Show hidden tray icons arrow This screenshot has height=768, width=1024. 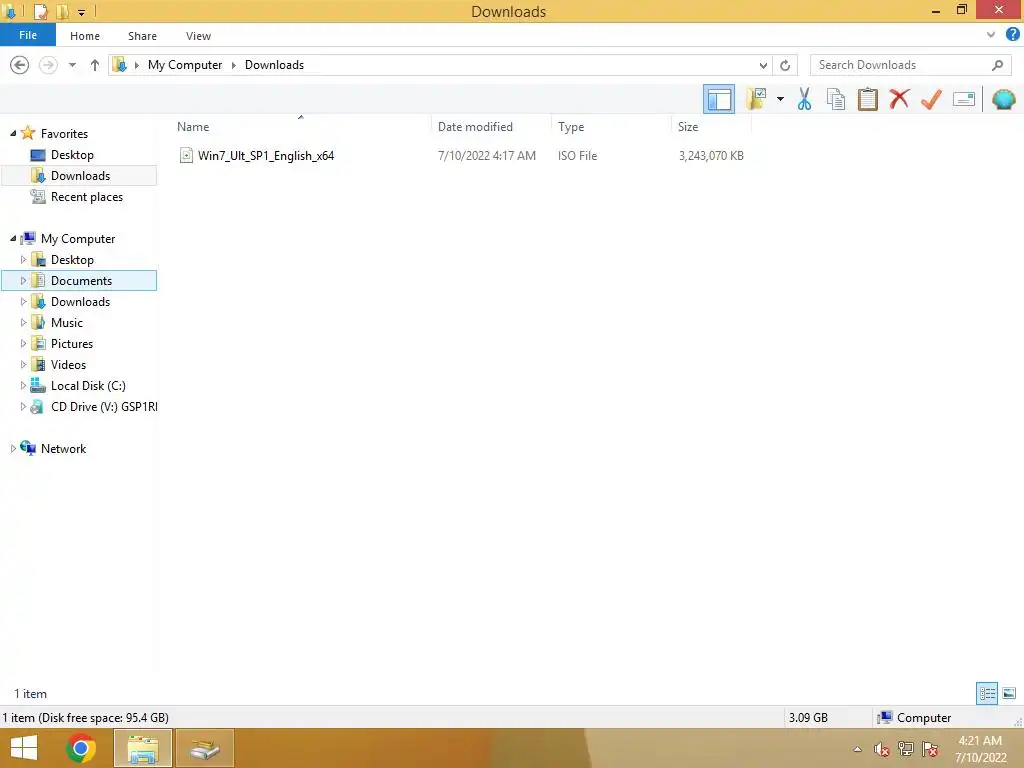pyautogui.click(x=857, y=749)
